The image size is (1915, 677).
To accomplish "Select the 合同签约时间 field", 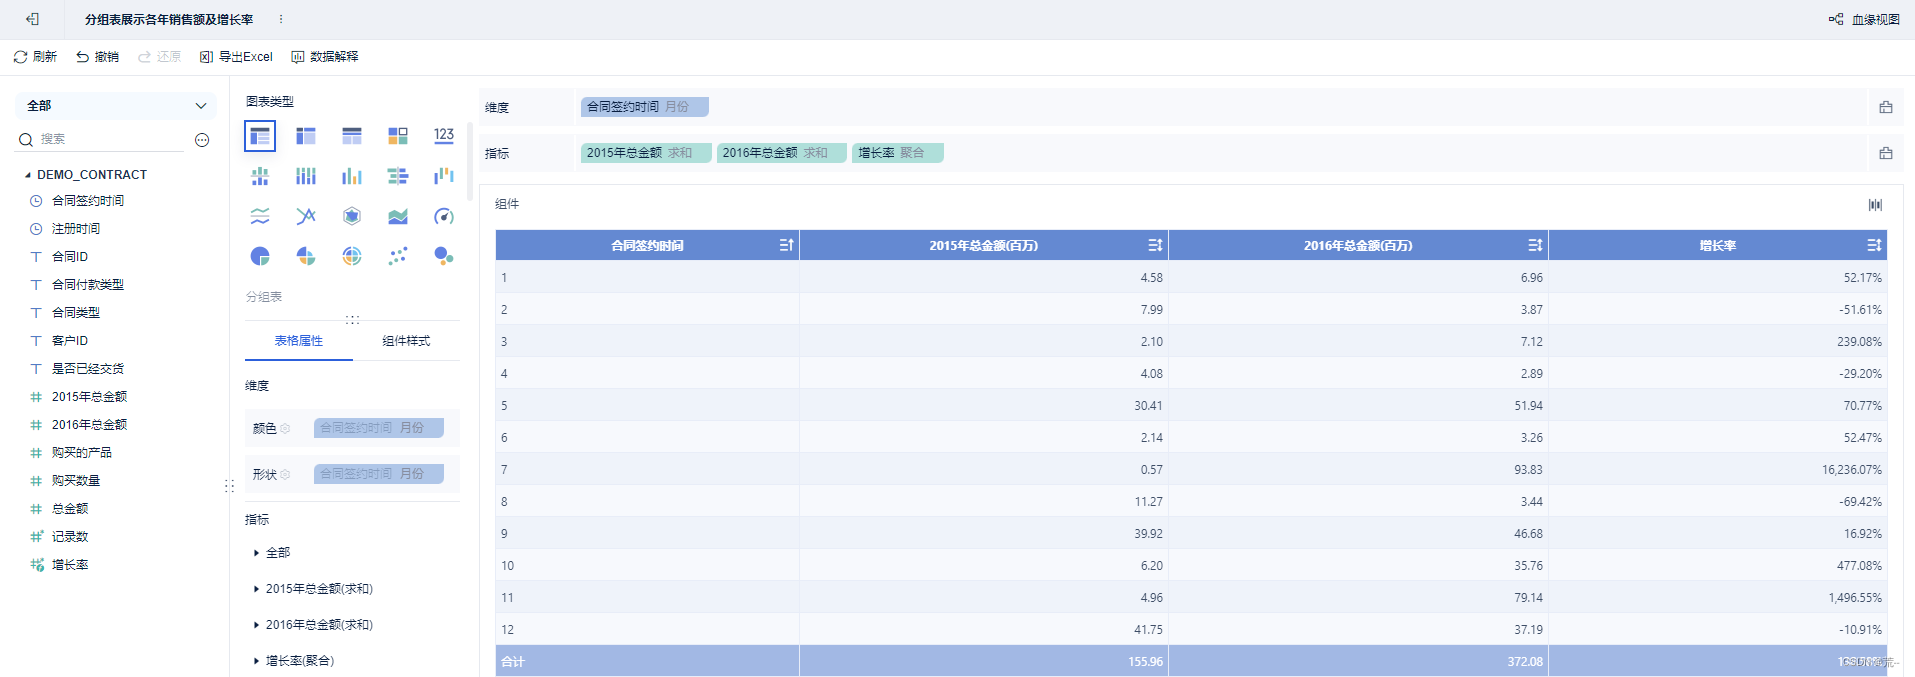I will pos(88,201).
